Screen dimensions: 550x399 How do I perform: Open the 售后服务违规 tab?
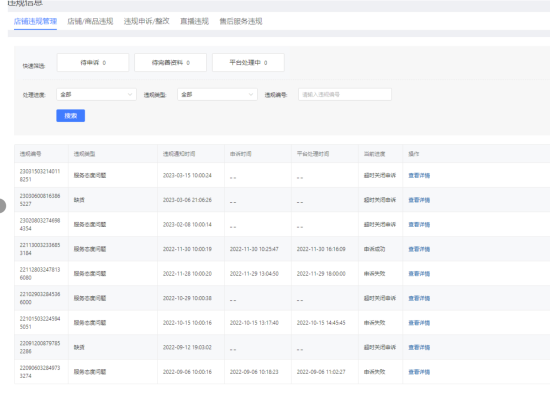tap(241, 21)
